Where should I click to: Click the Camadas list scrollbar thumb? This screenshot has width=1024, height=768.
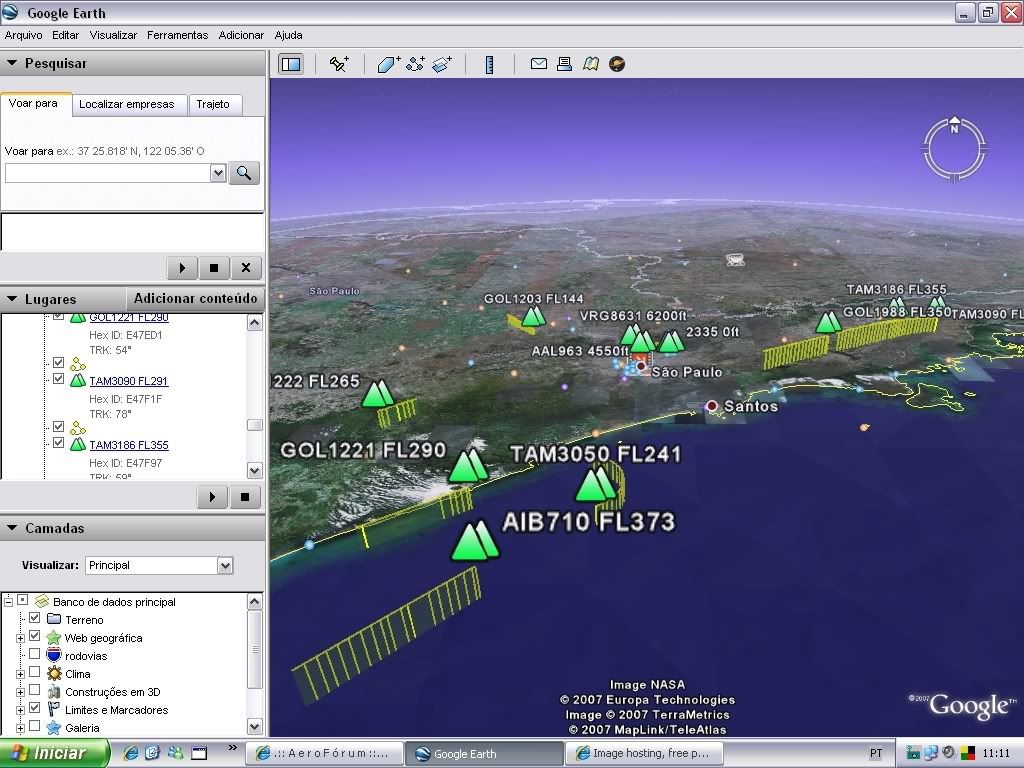[254, 649]
